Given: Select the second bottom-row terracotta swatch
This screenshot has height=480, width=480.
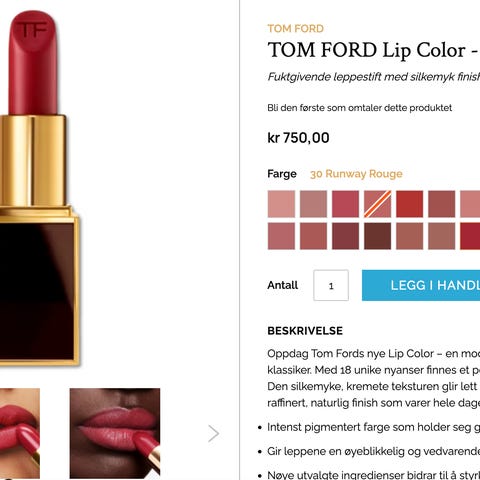Looking at the screenshot, I should (313, 236).
